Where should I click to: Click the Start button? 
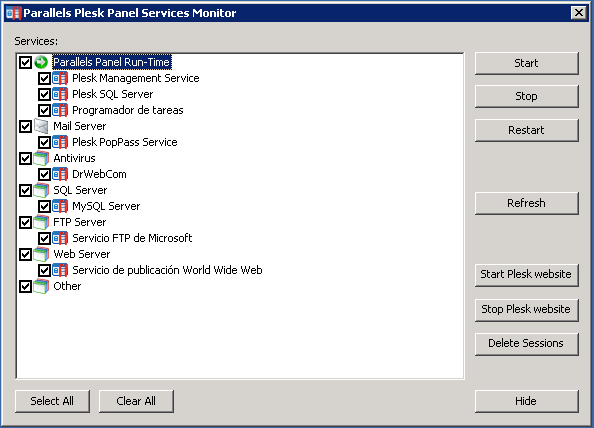point(527,63)
